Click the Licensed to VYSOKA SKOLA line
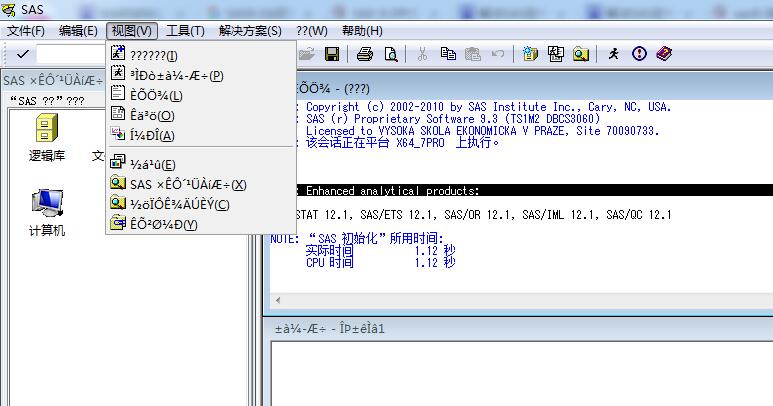Image resolution: width=773 pixels, height=406 pixels. (x=482, y=131)
